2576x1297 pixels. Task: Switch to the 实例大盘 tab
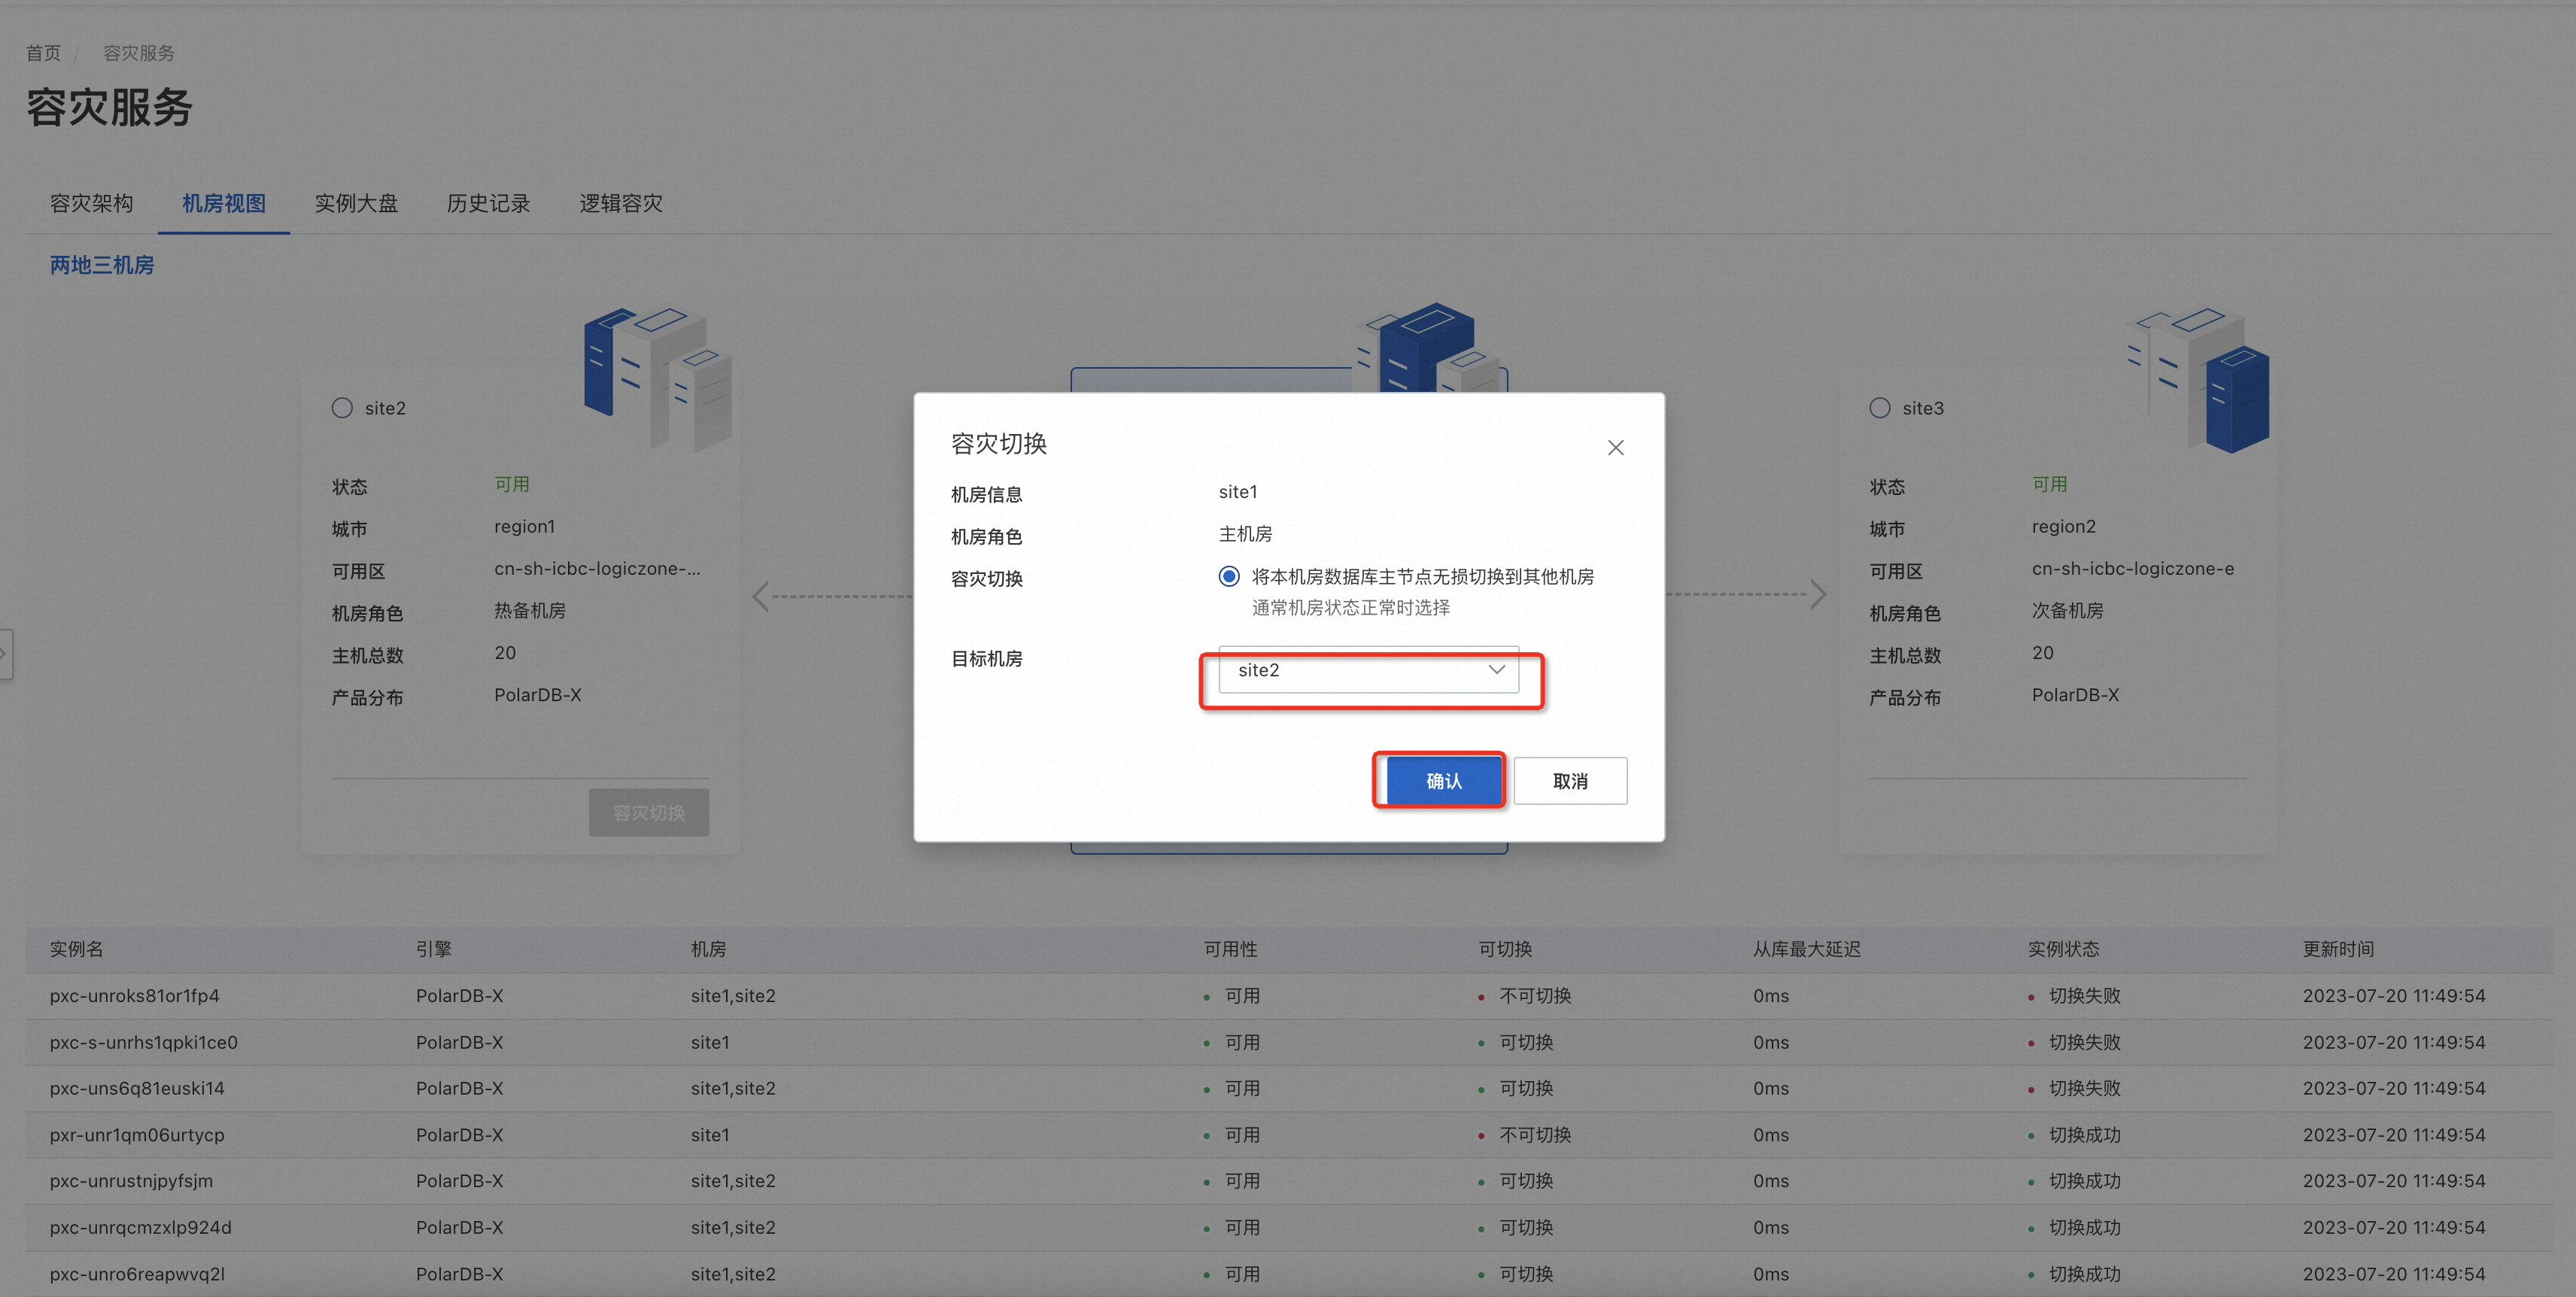pos(356,204)
